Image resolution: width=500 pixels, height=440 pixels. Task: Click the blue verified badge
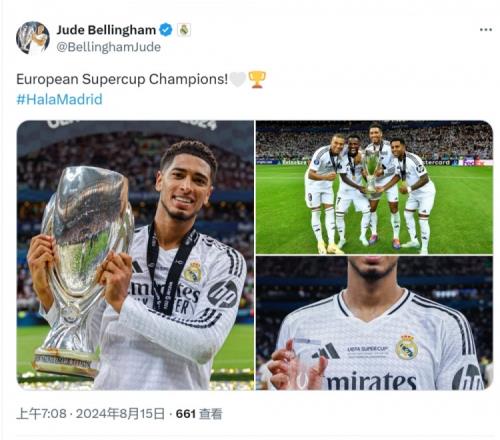pos(166,30)
